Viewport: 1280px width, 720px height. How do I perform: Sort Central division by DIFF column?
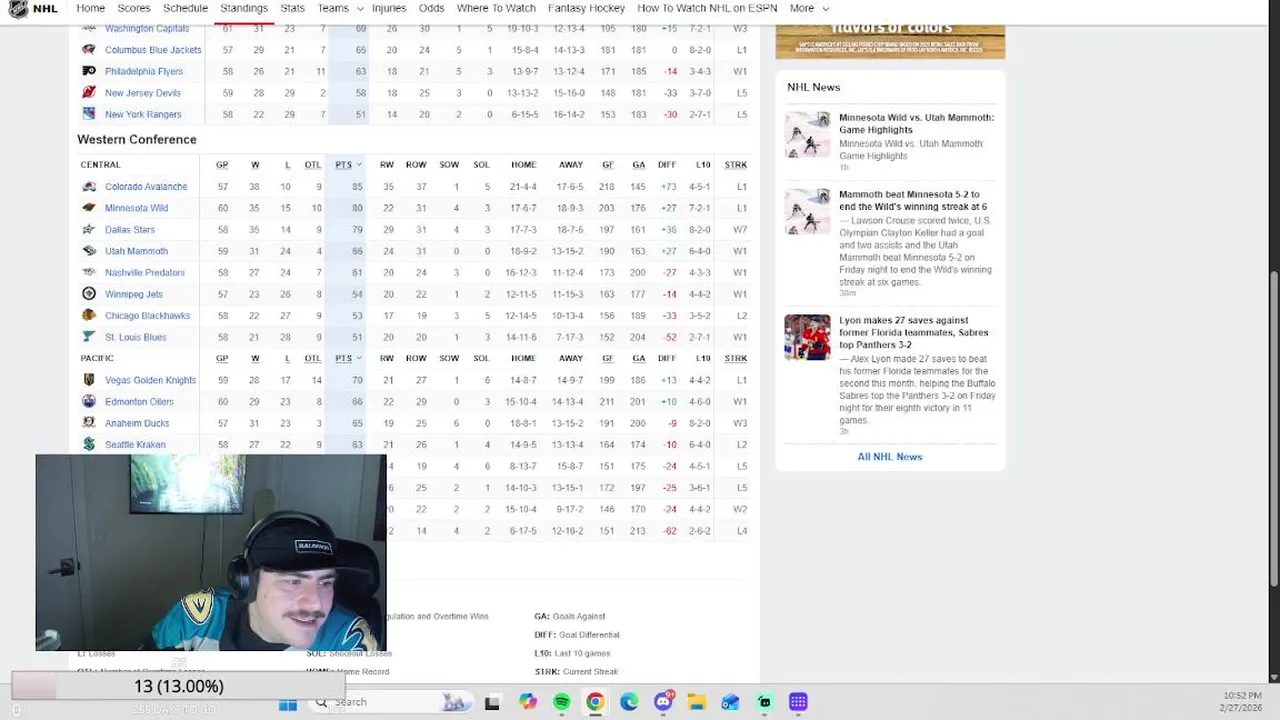667,165
